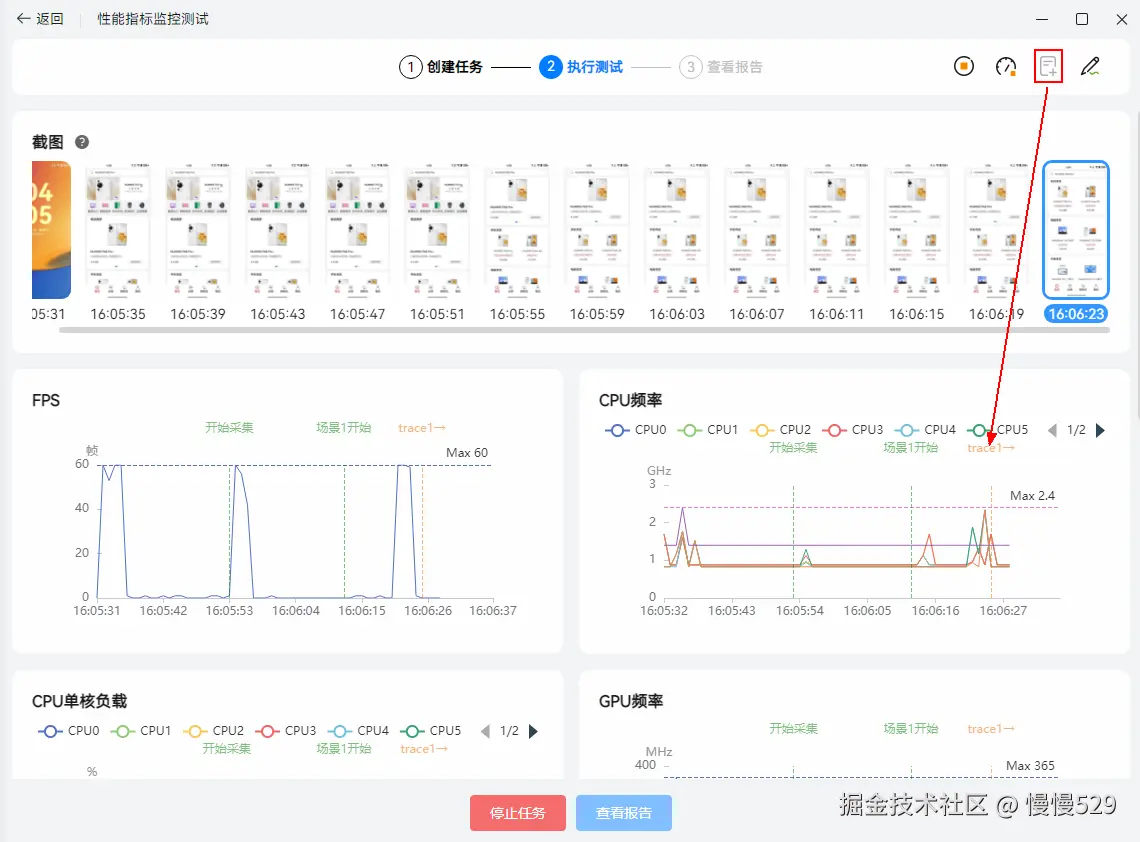Open the speedometer gauge icon
The width and height of the screenshot is (1140, 842).
[x=1005, y=66]
